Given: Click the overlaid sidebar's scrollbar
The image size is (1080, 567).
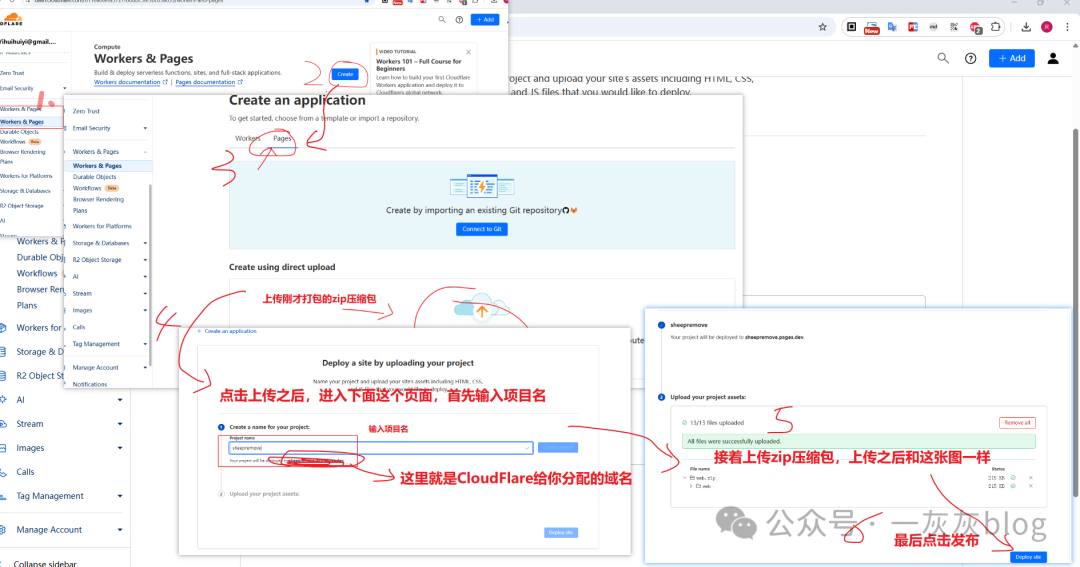Looking at the screenshot, I should tap(149, 276).
